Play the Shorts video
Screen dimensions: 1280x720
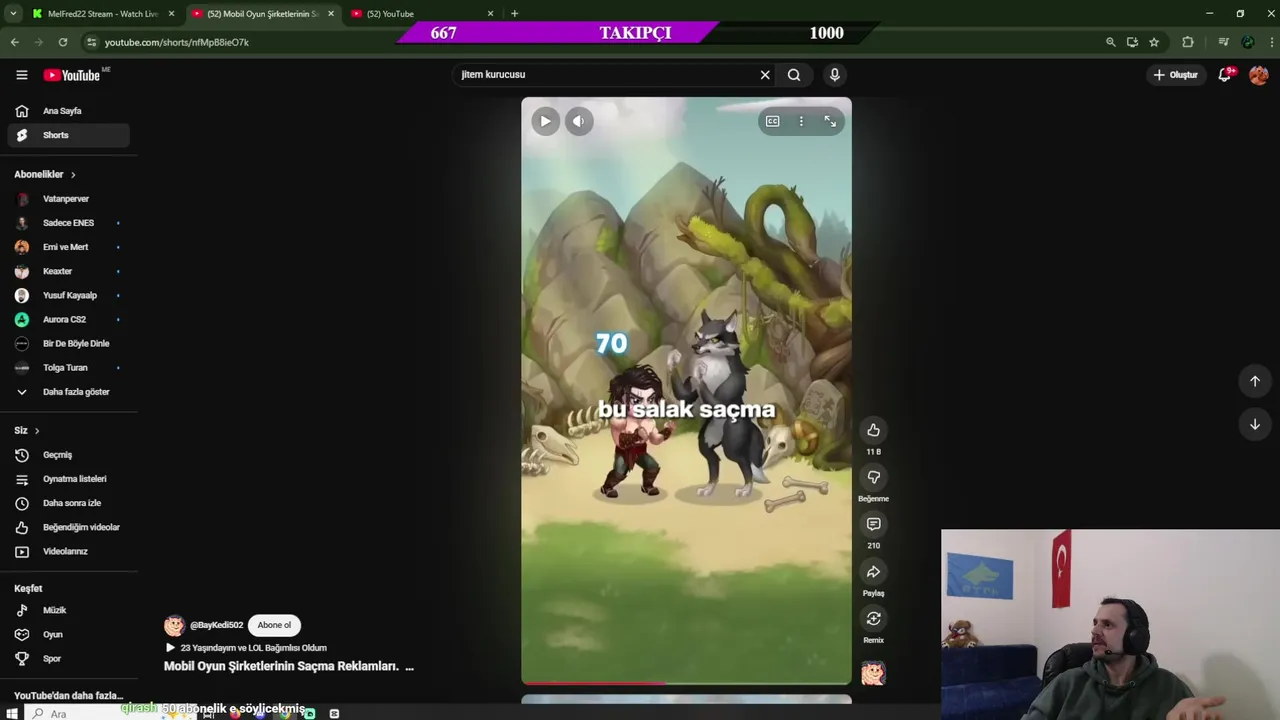(x=545, y=121)
